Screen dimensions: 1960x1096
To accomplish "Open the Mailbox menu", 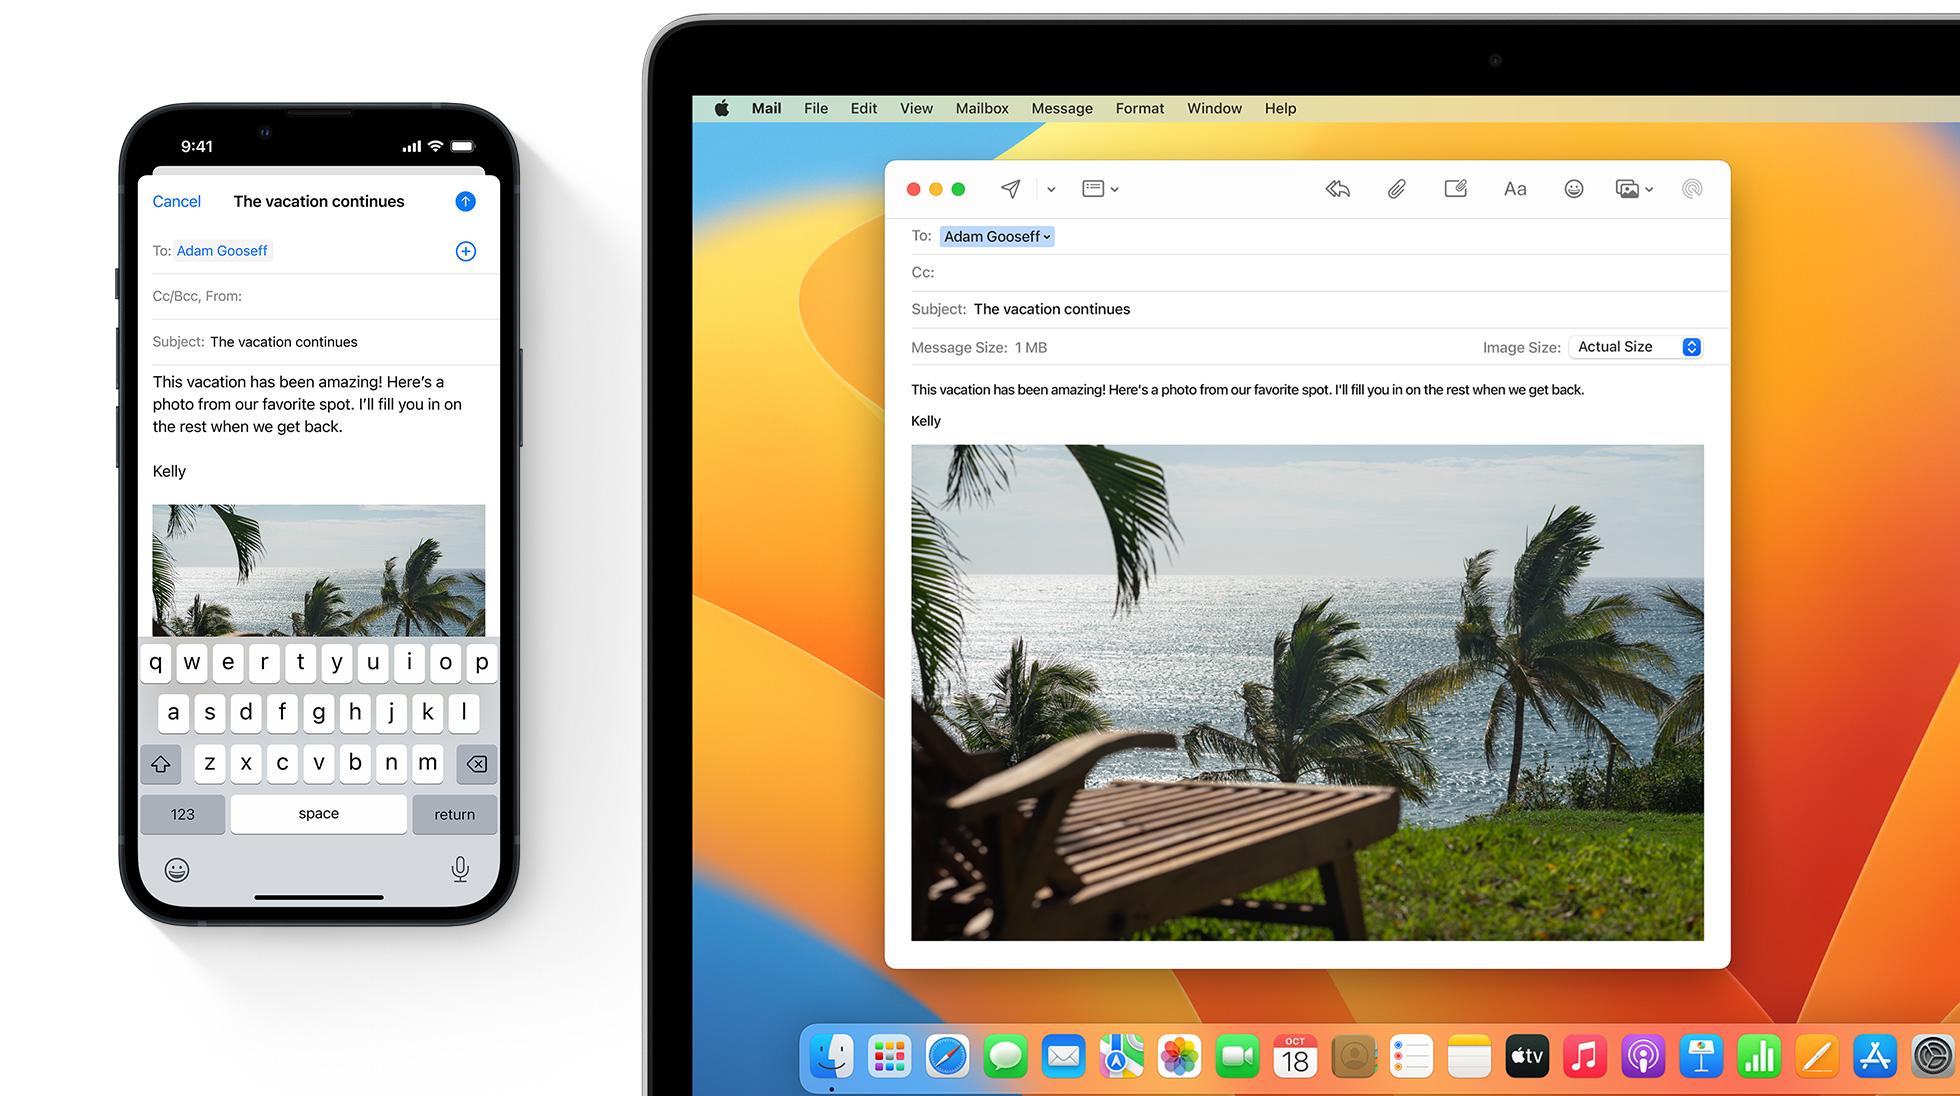I will tap(981, 108).
